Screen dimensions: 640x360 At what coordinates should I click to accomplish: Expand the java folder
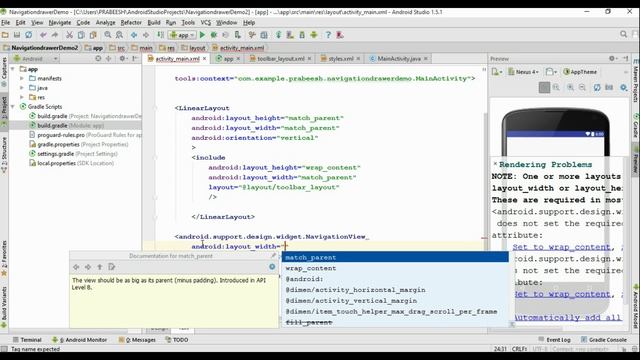(22, 88)
